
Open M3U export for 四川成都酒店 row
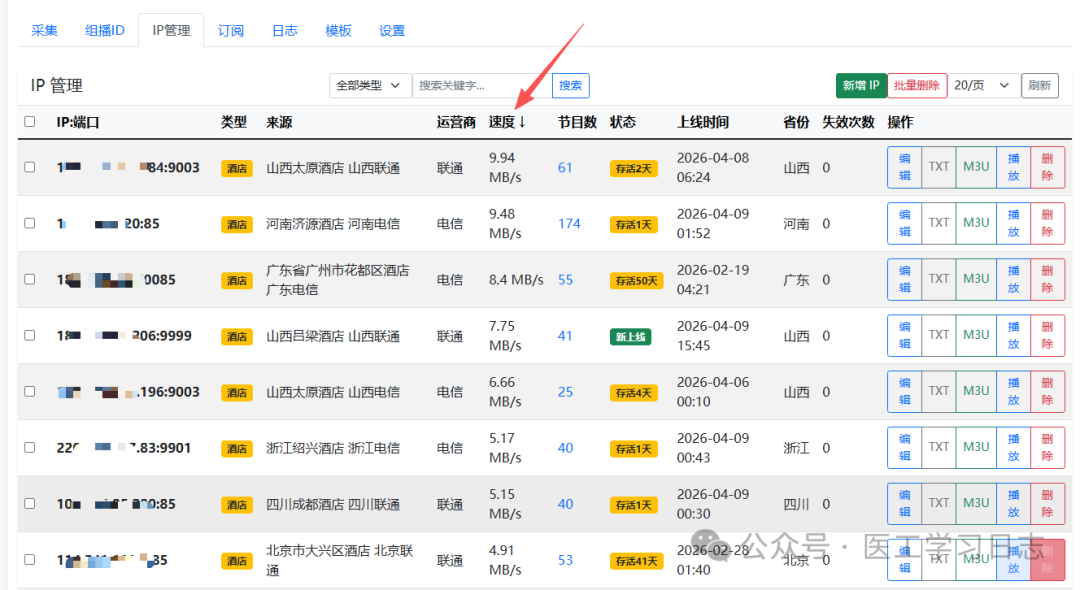click(976, 503)
